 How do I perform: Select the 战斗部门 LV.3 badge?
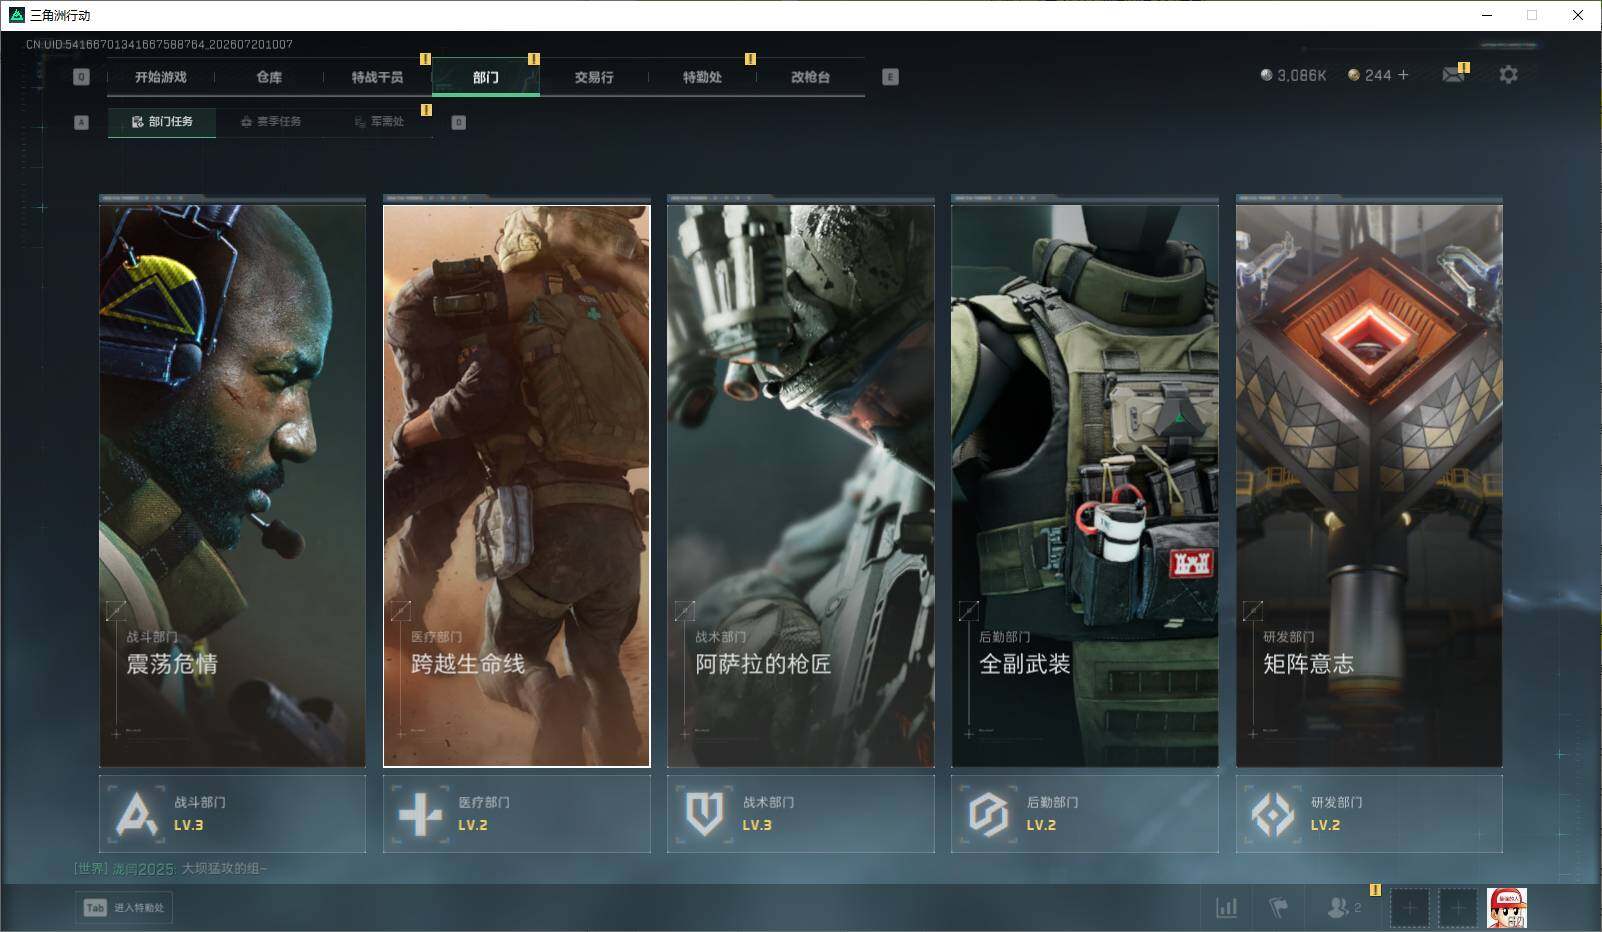point(232,813)
